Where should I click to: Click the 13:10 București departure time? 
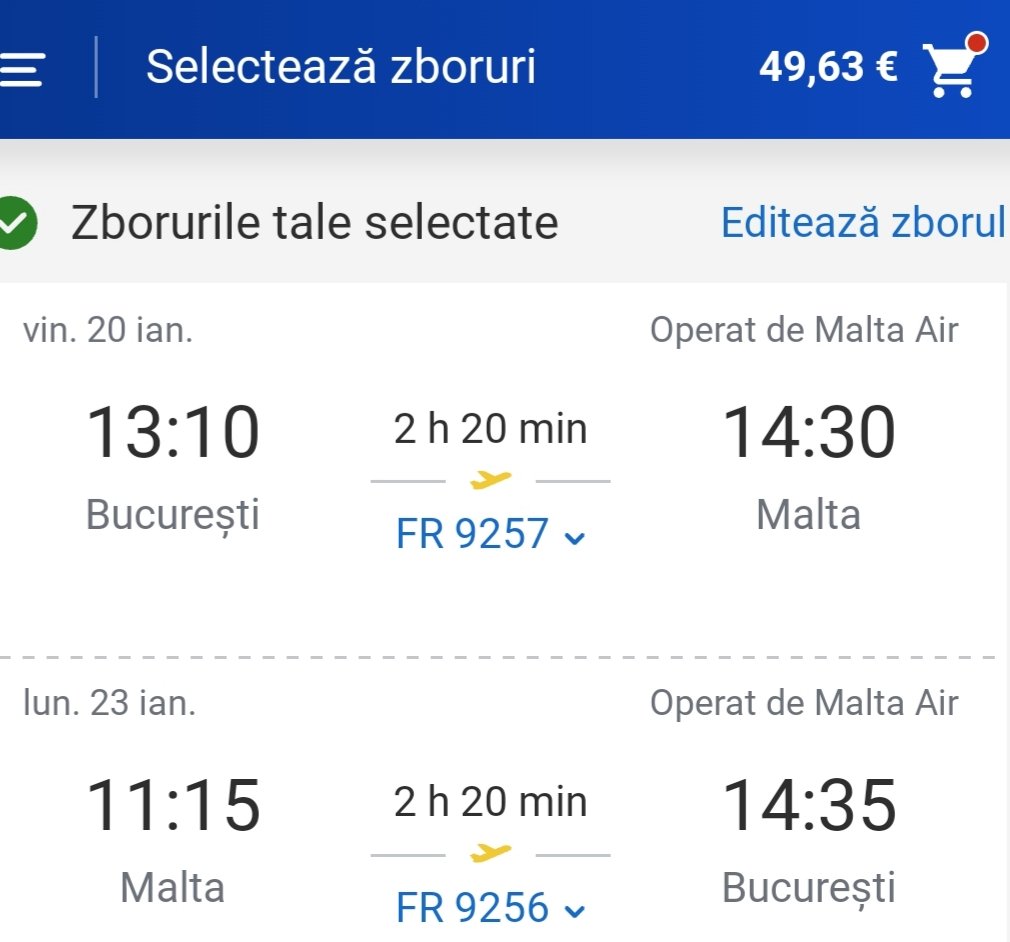point(173,433)
